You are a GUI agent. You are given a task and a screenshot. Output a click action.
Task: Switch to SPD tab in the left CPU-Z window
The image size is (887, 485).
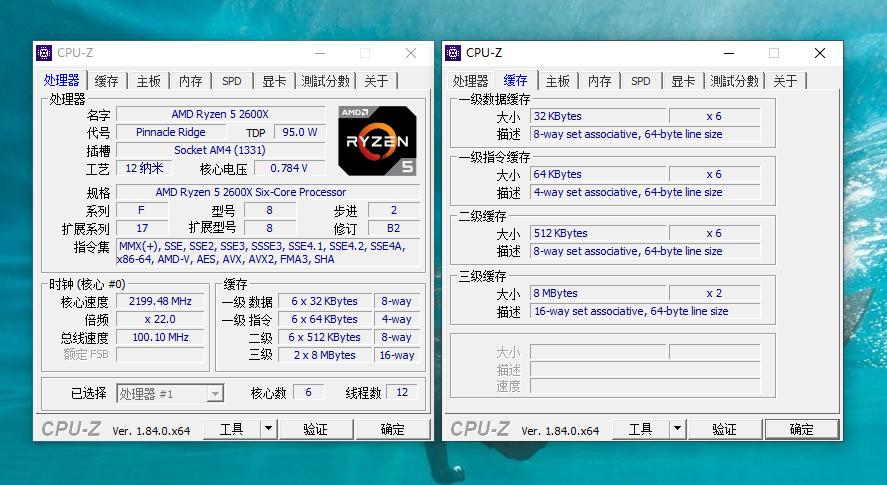[232, 81]
